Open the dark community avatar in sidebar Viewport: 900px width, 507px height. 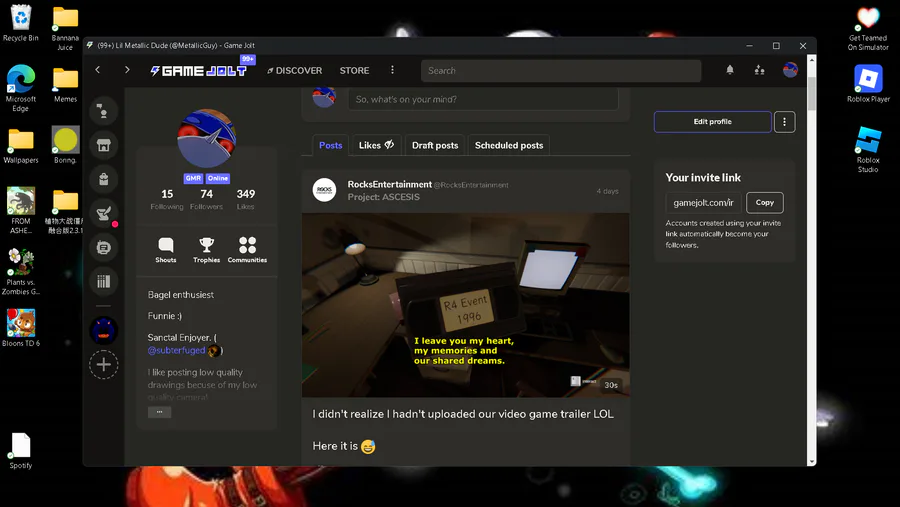point(103,331)
